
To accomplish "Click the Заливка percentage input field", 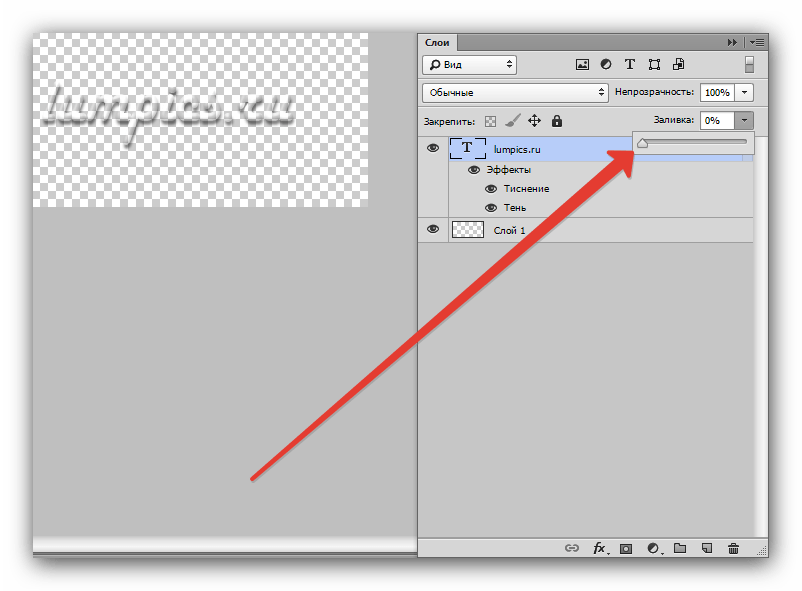I will pyautogui.click(x=715, y=120).
